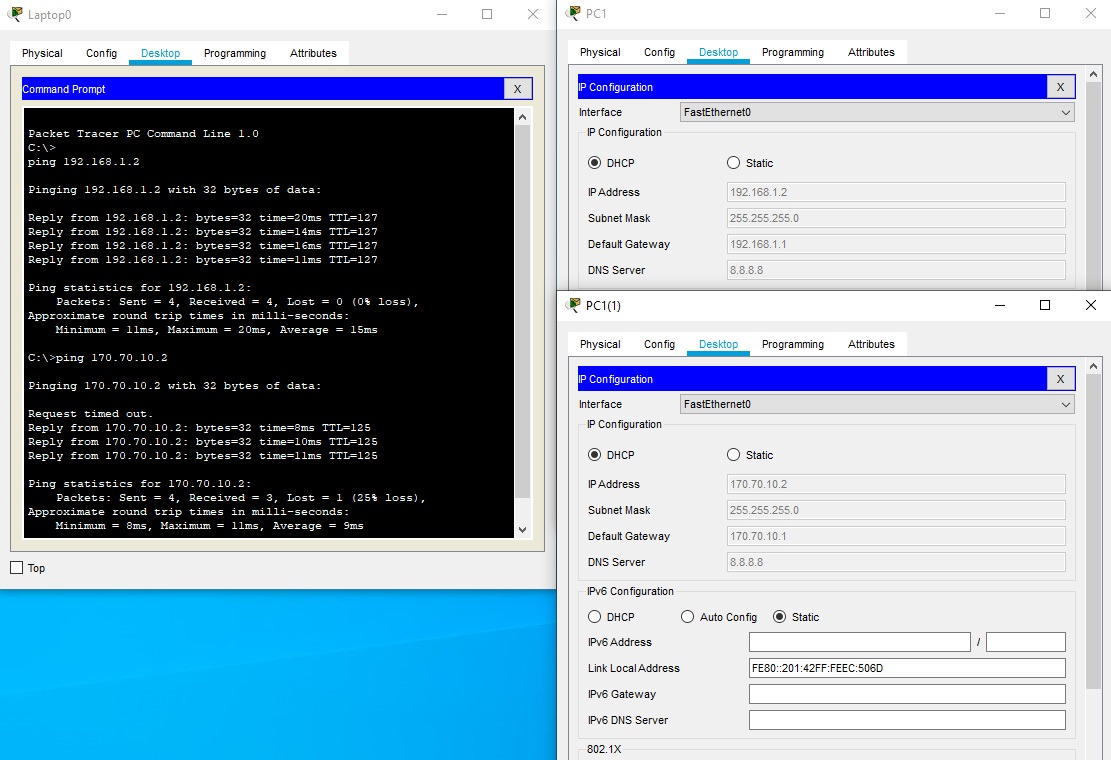The height and width of the screenshot is (760, 1111).
Task: Maximize the PC1(1) window
Action: coord(1044,305)
